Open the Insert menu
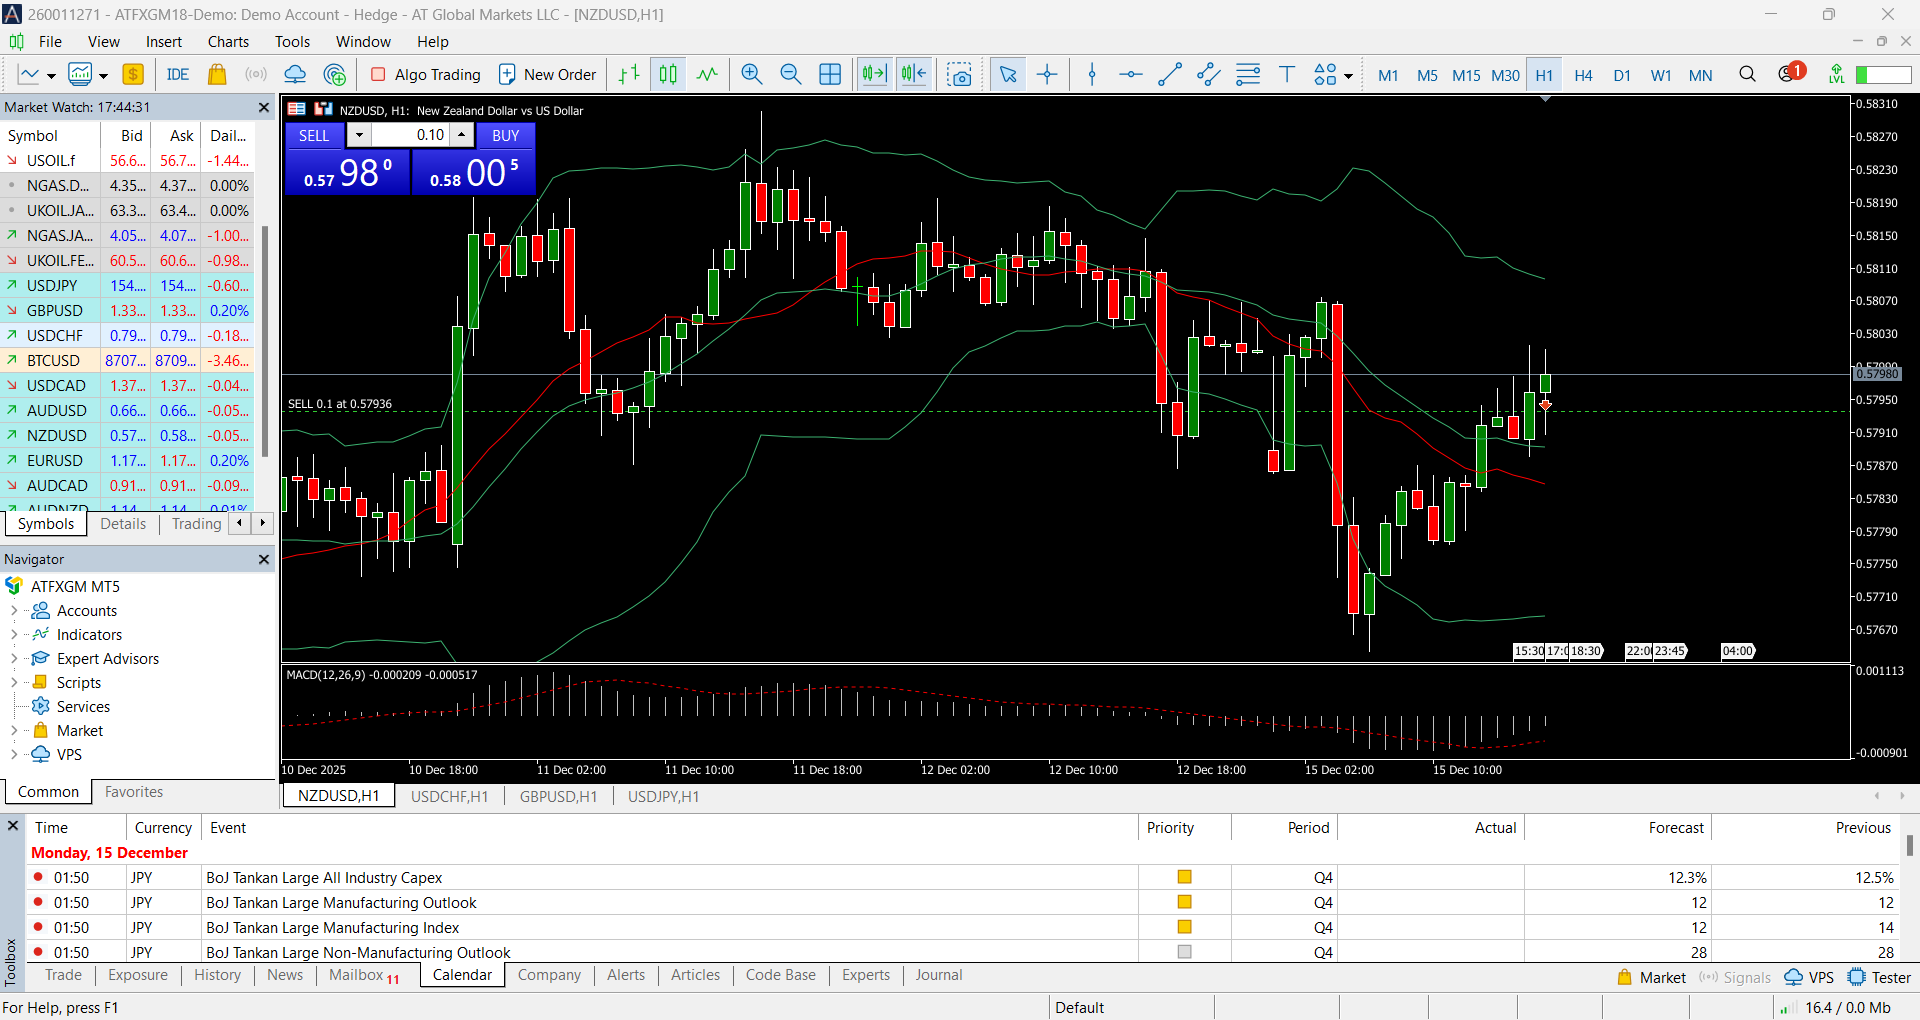 point(164,41)
